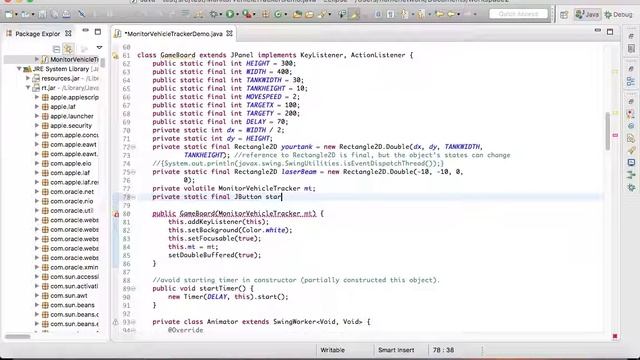Click the pink overview ruler marker
640x360 pixels.
tap(615, 135)
